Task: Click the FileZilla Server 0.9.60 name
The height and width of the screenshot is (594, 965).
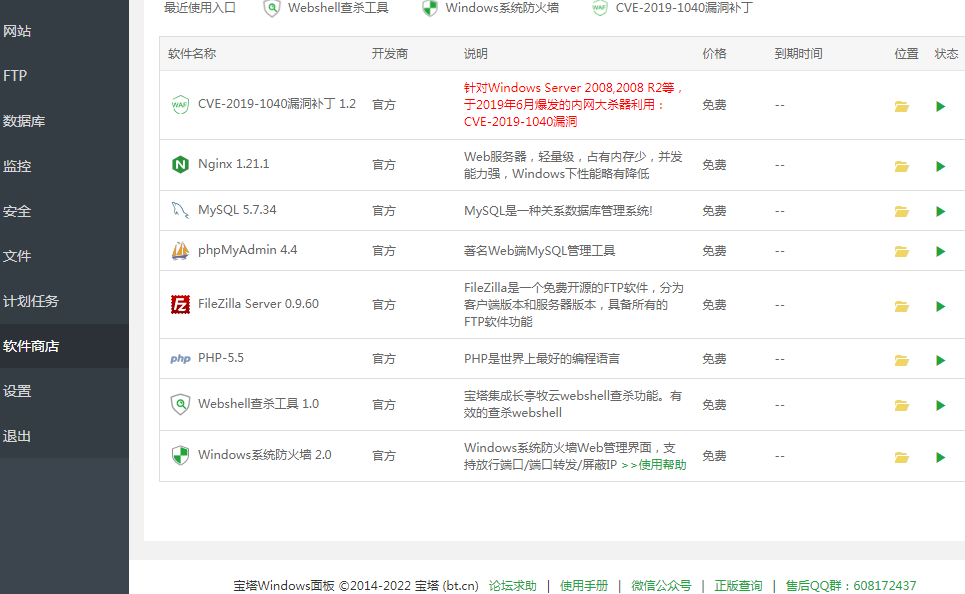Action: point(258,304)
